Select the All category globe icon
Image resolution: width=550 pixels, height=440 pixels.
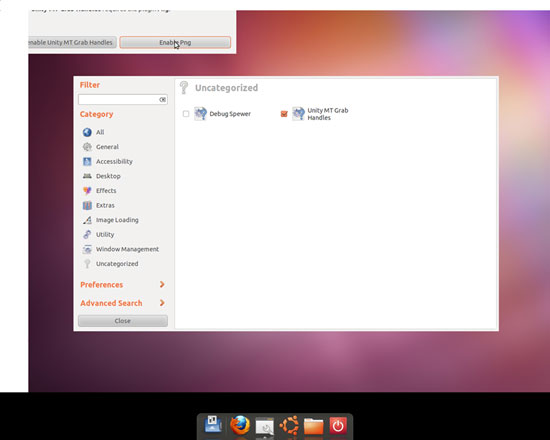pyautogui.click(x=87, y=132)
